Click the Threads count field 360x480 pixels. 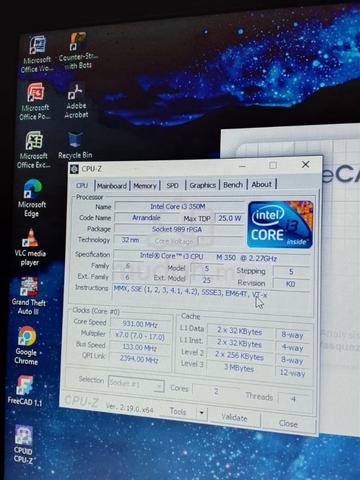(293, 399)
